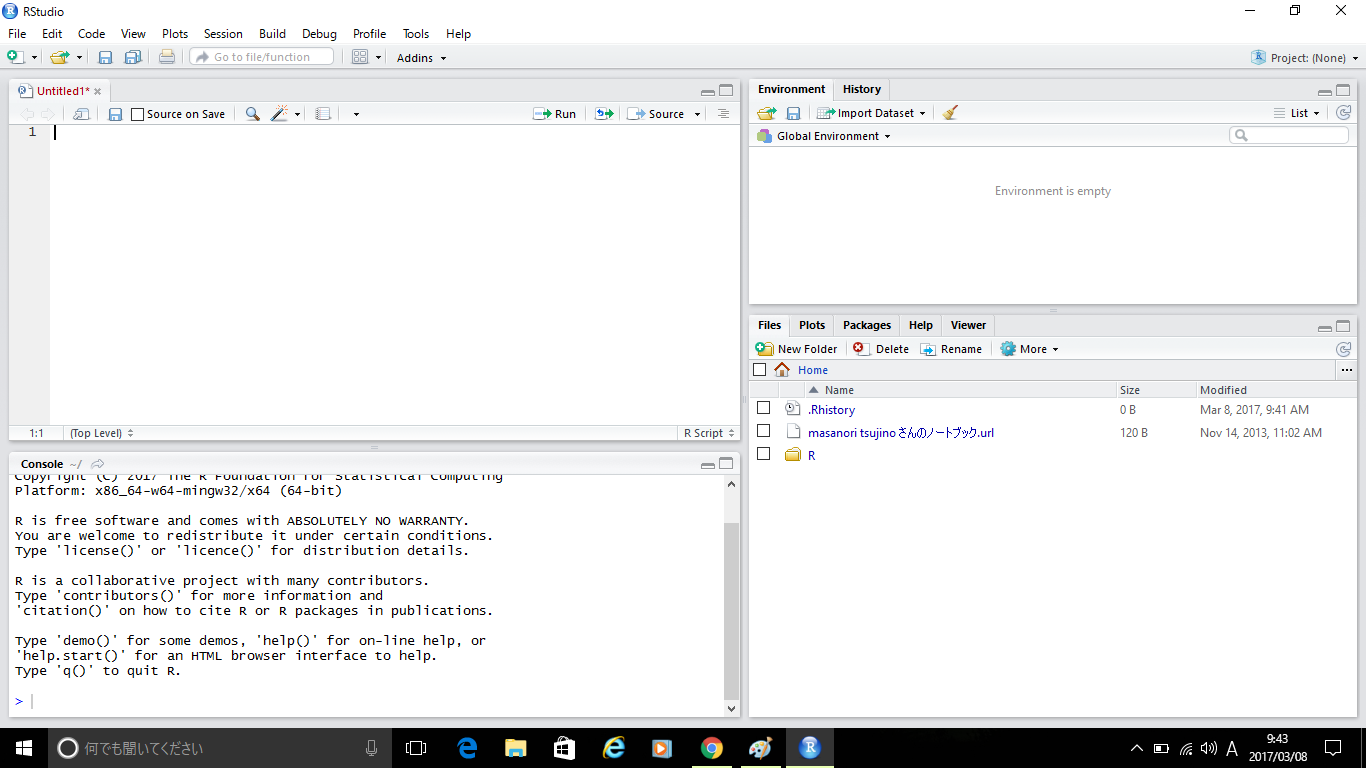Screen dimensions: 1366x768
Task: Run the current line with the Run button
Action: pyautogui.click(x=555, y=114)
